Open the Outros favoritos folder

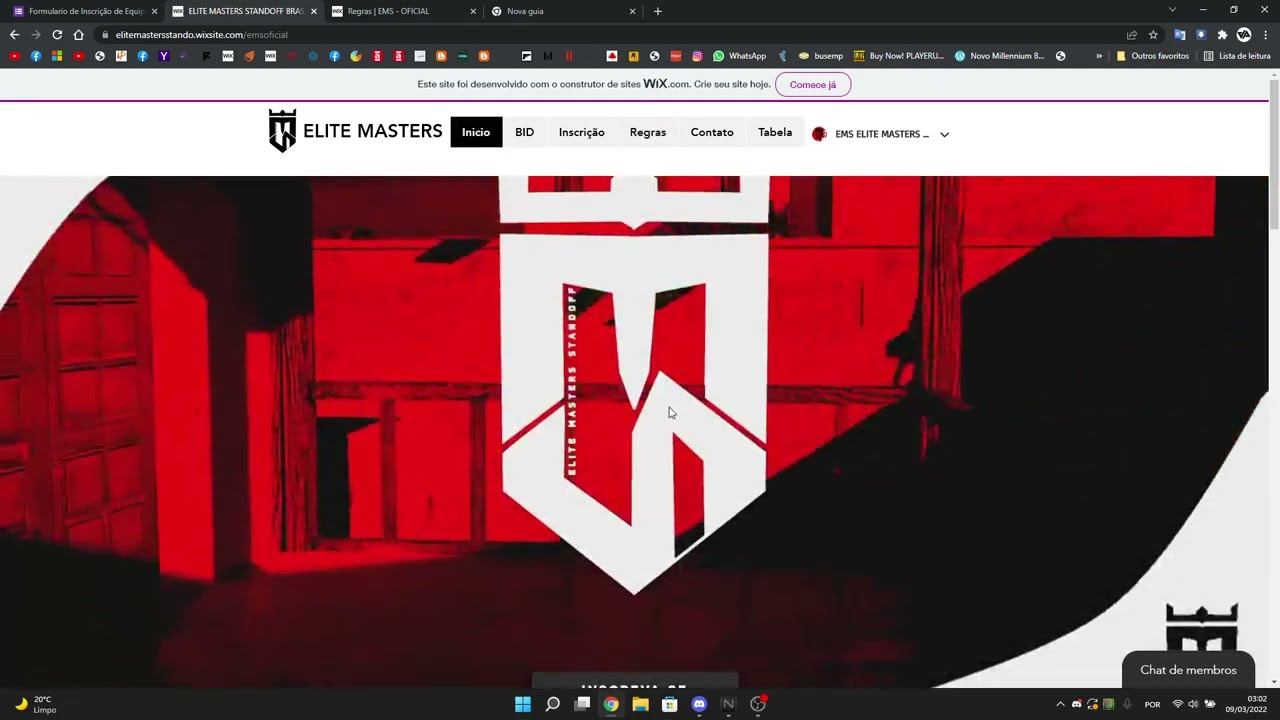coord(1152,56)
